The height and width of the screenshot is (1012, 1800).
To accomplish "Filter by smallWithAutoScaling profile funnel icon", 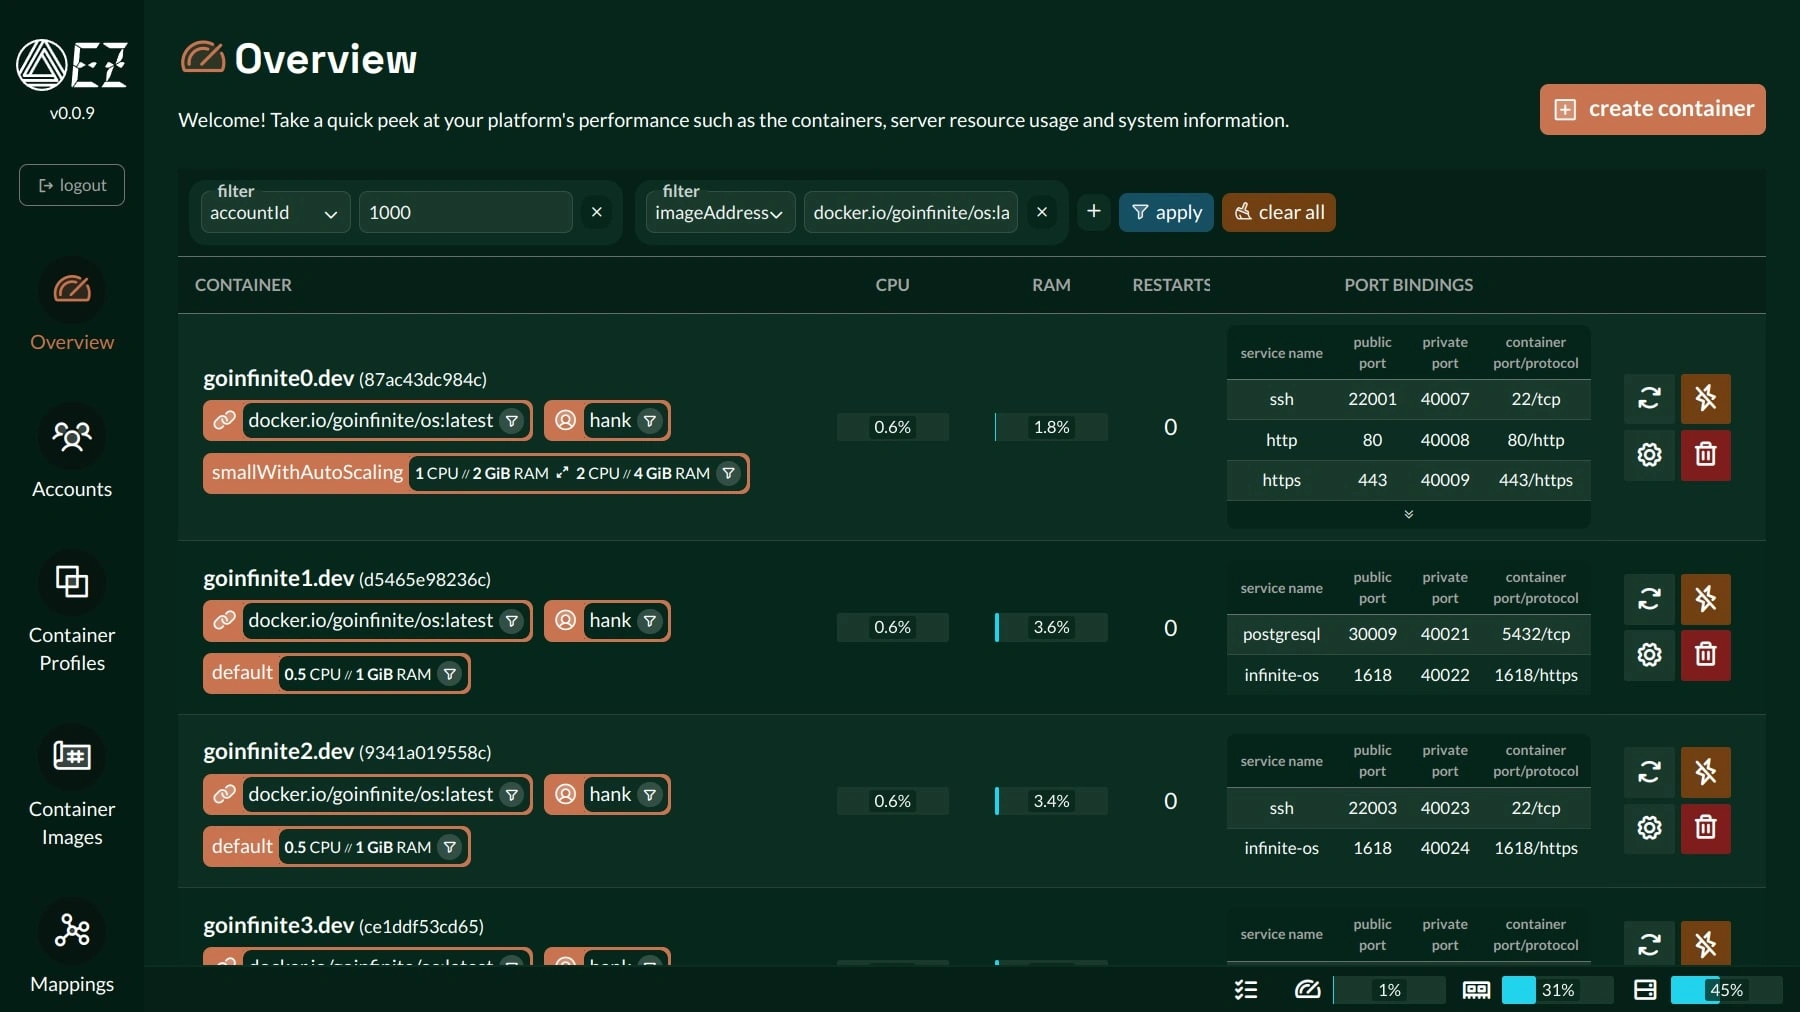I will 729,474.
